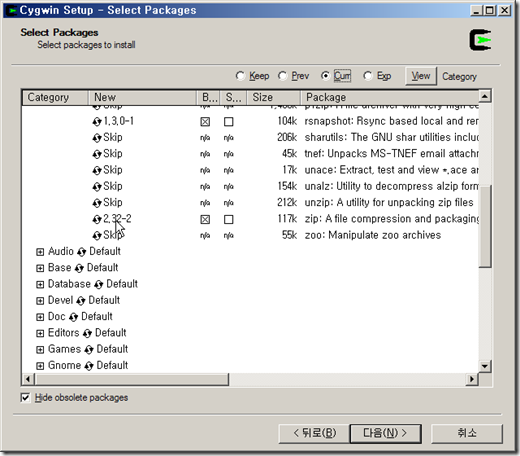Check source box for rsnapshot
The width and height of the screenshot is (520, 456).
[x=229, y=122]
